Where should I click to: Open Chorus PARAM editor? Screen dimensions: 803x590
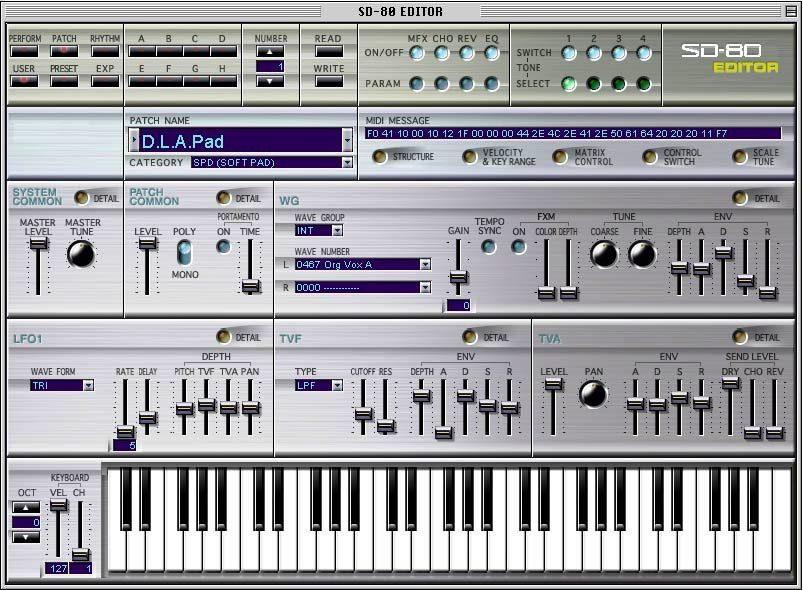[441, 83]
